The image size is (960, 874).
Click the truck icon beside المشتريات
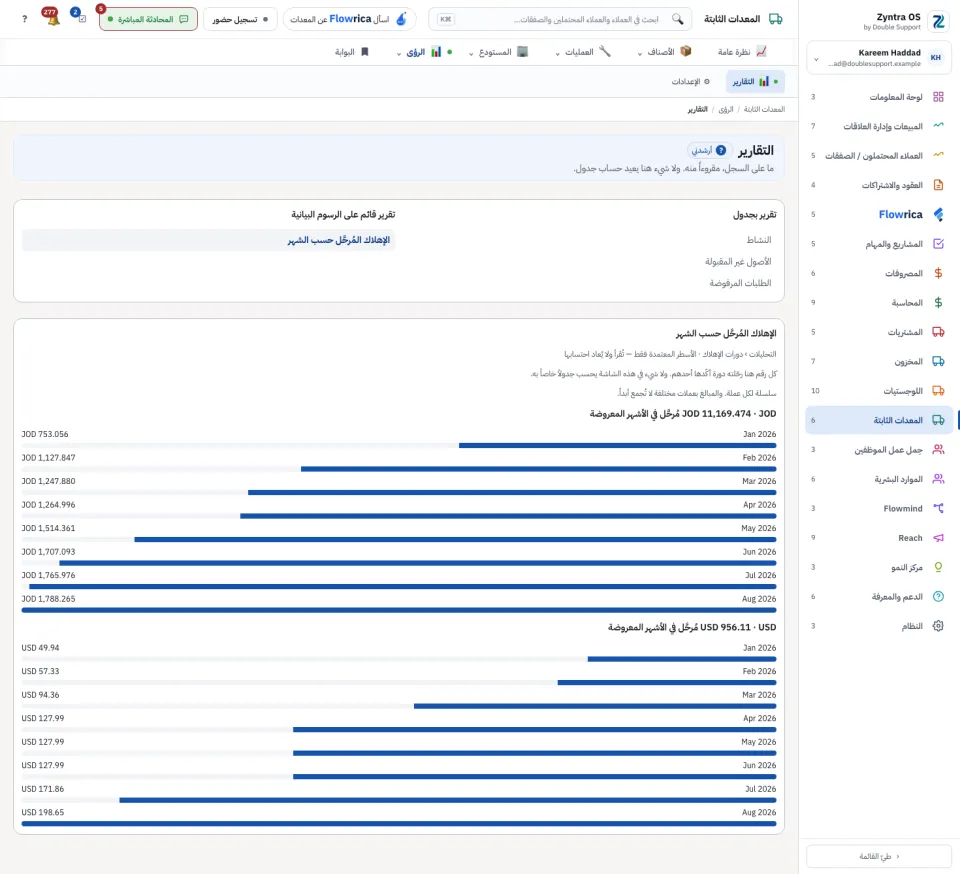938,332
